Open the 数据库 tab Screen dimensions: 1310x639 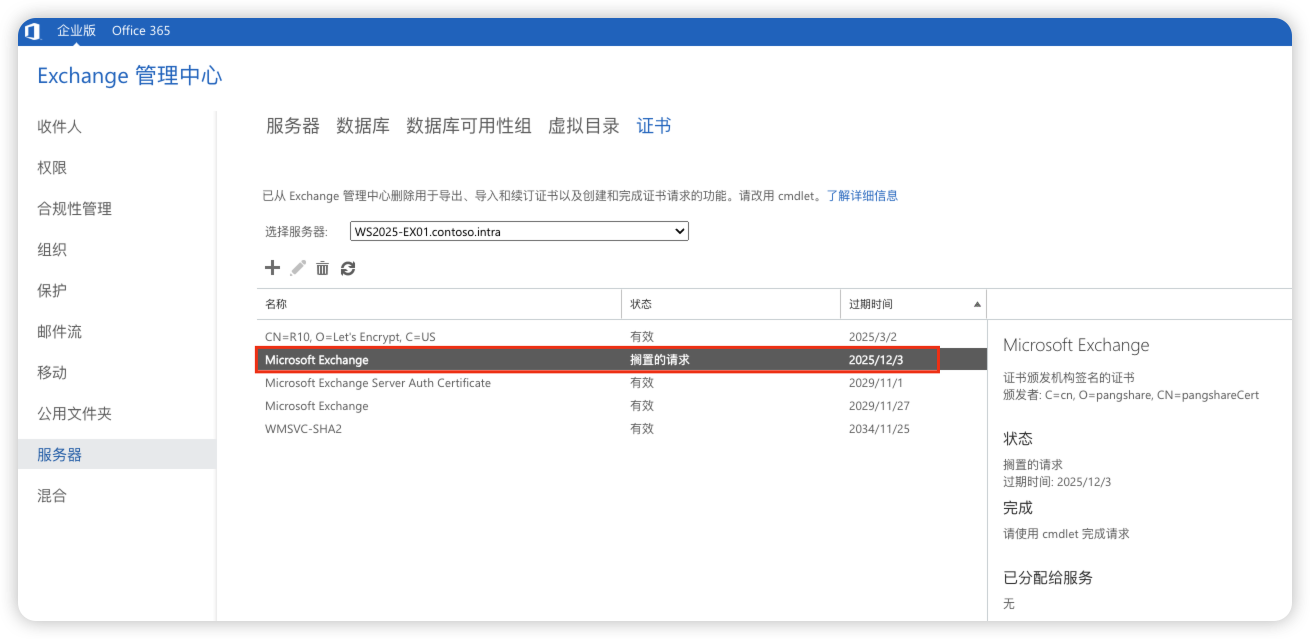tap(362, 126)
